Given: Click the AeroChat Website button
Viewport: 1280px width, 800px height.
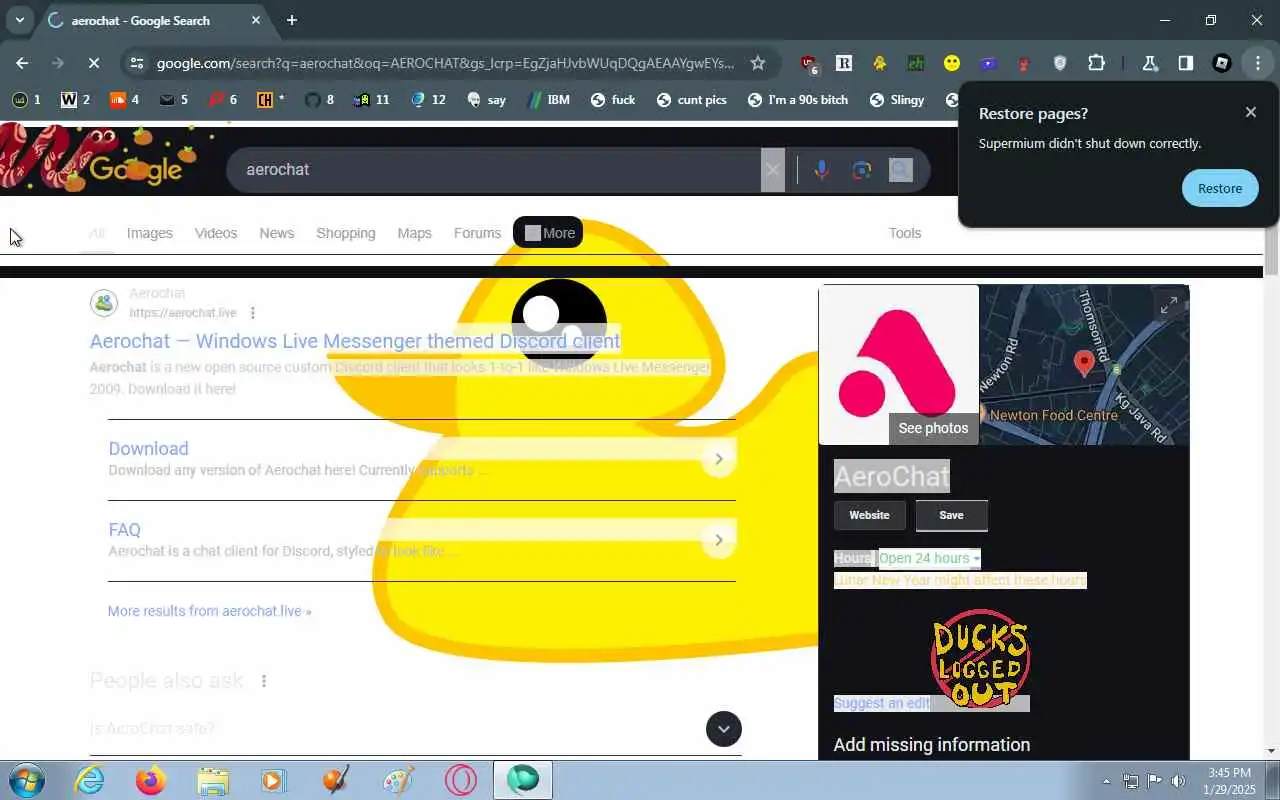Looking at the screenshot, I should point(869,515).
